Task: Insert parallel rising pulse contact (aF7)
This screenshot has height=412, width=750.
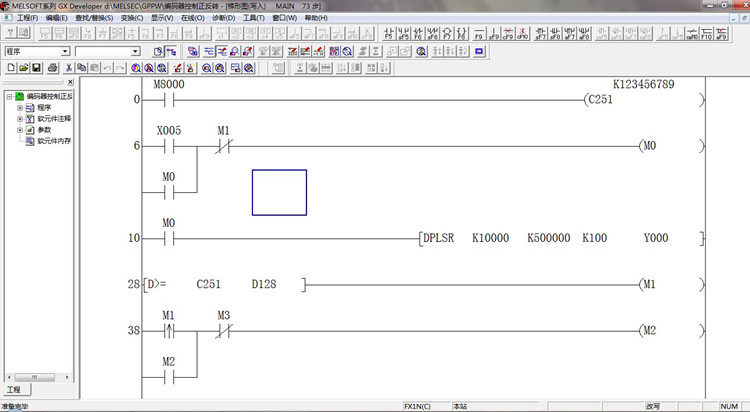Action: [x=570, y=33]
